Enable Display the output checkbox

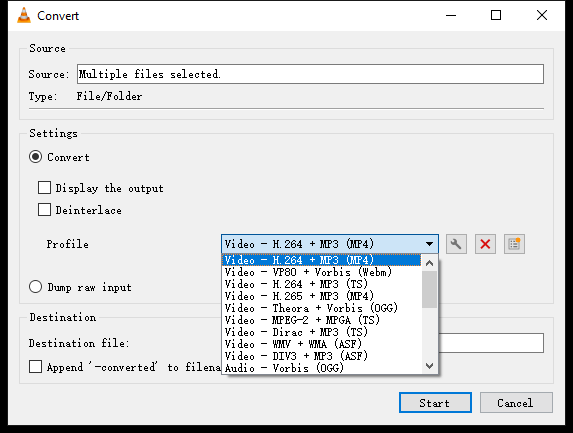(x=44, y=188)
